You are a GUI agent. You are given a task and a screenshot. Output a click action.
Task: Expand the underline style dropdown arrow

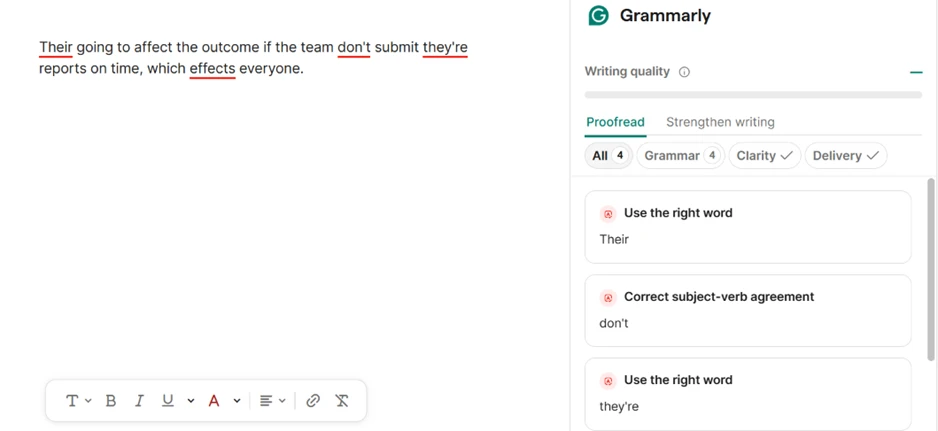(x=191, y=400)
